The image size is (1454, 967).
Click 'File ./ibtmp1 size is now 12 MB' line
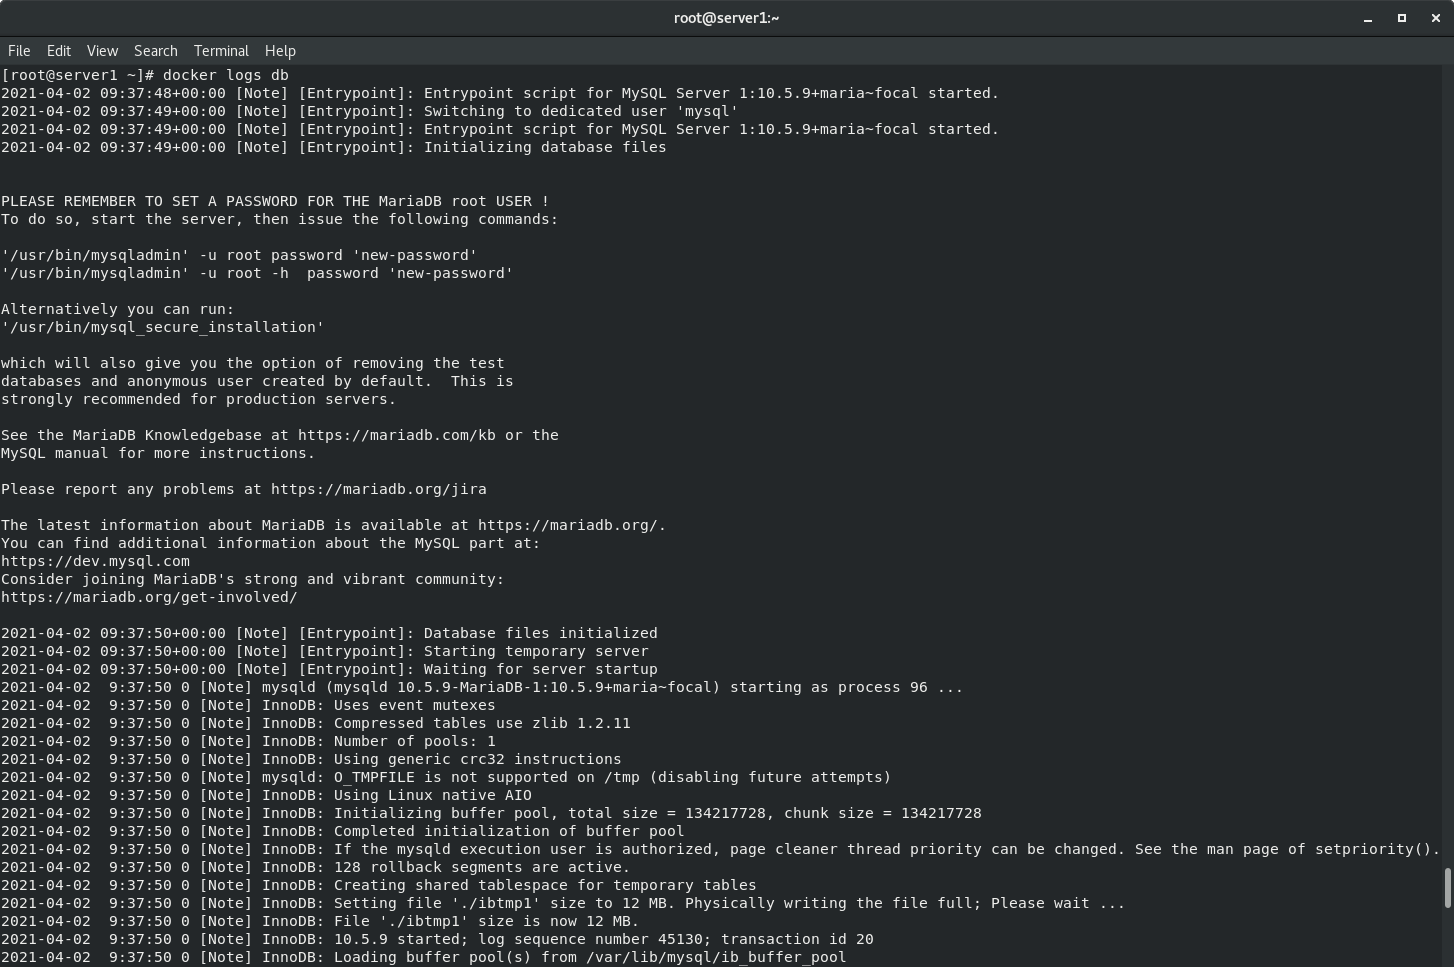click(320, 921)
